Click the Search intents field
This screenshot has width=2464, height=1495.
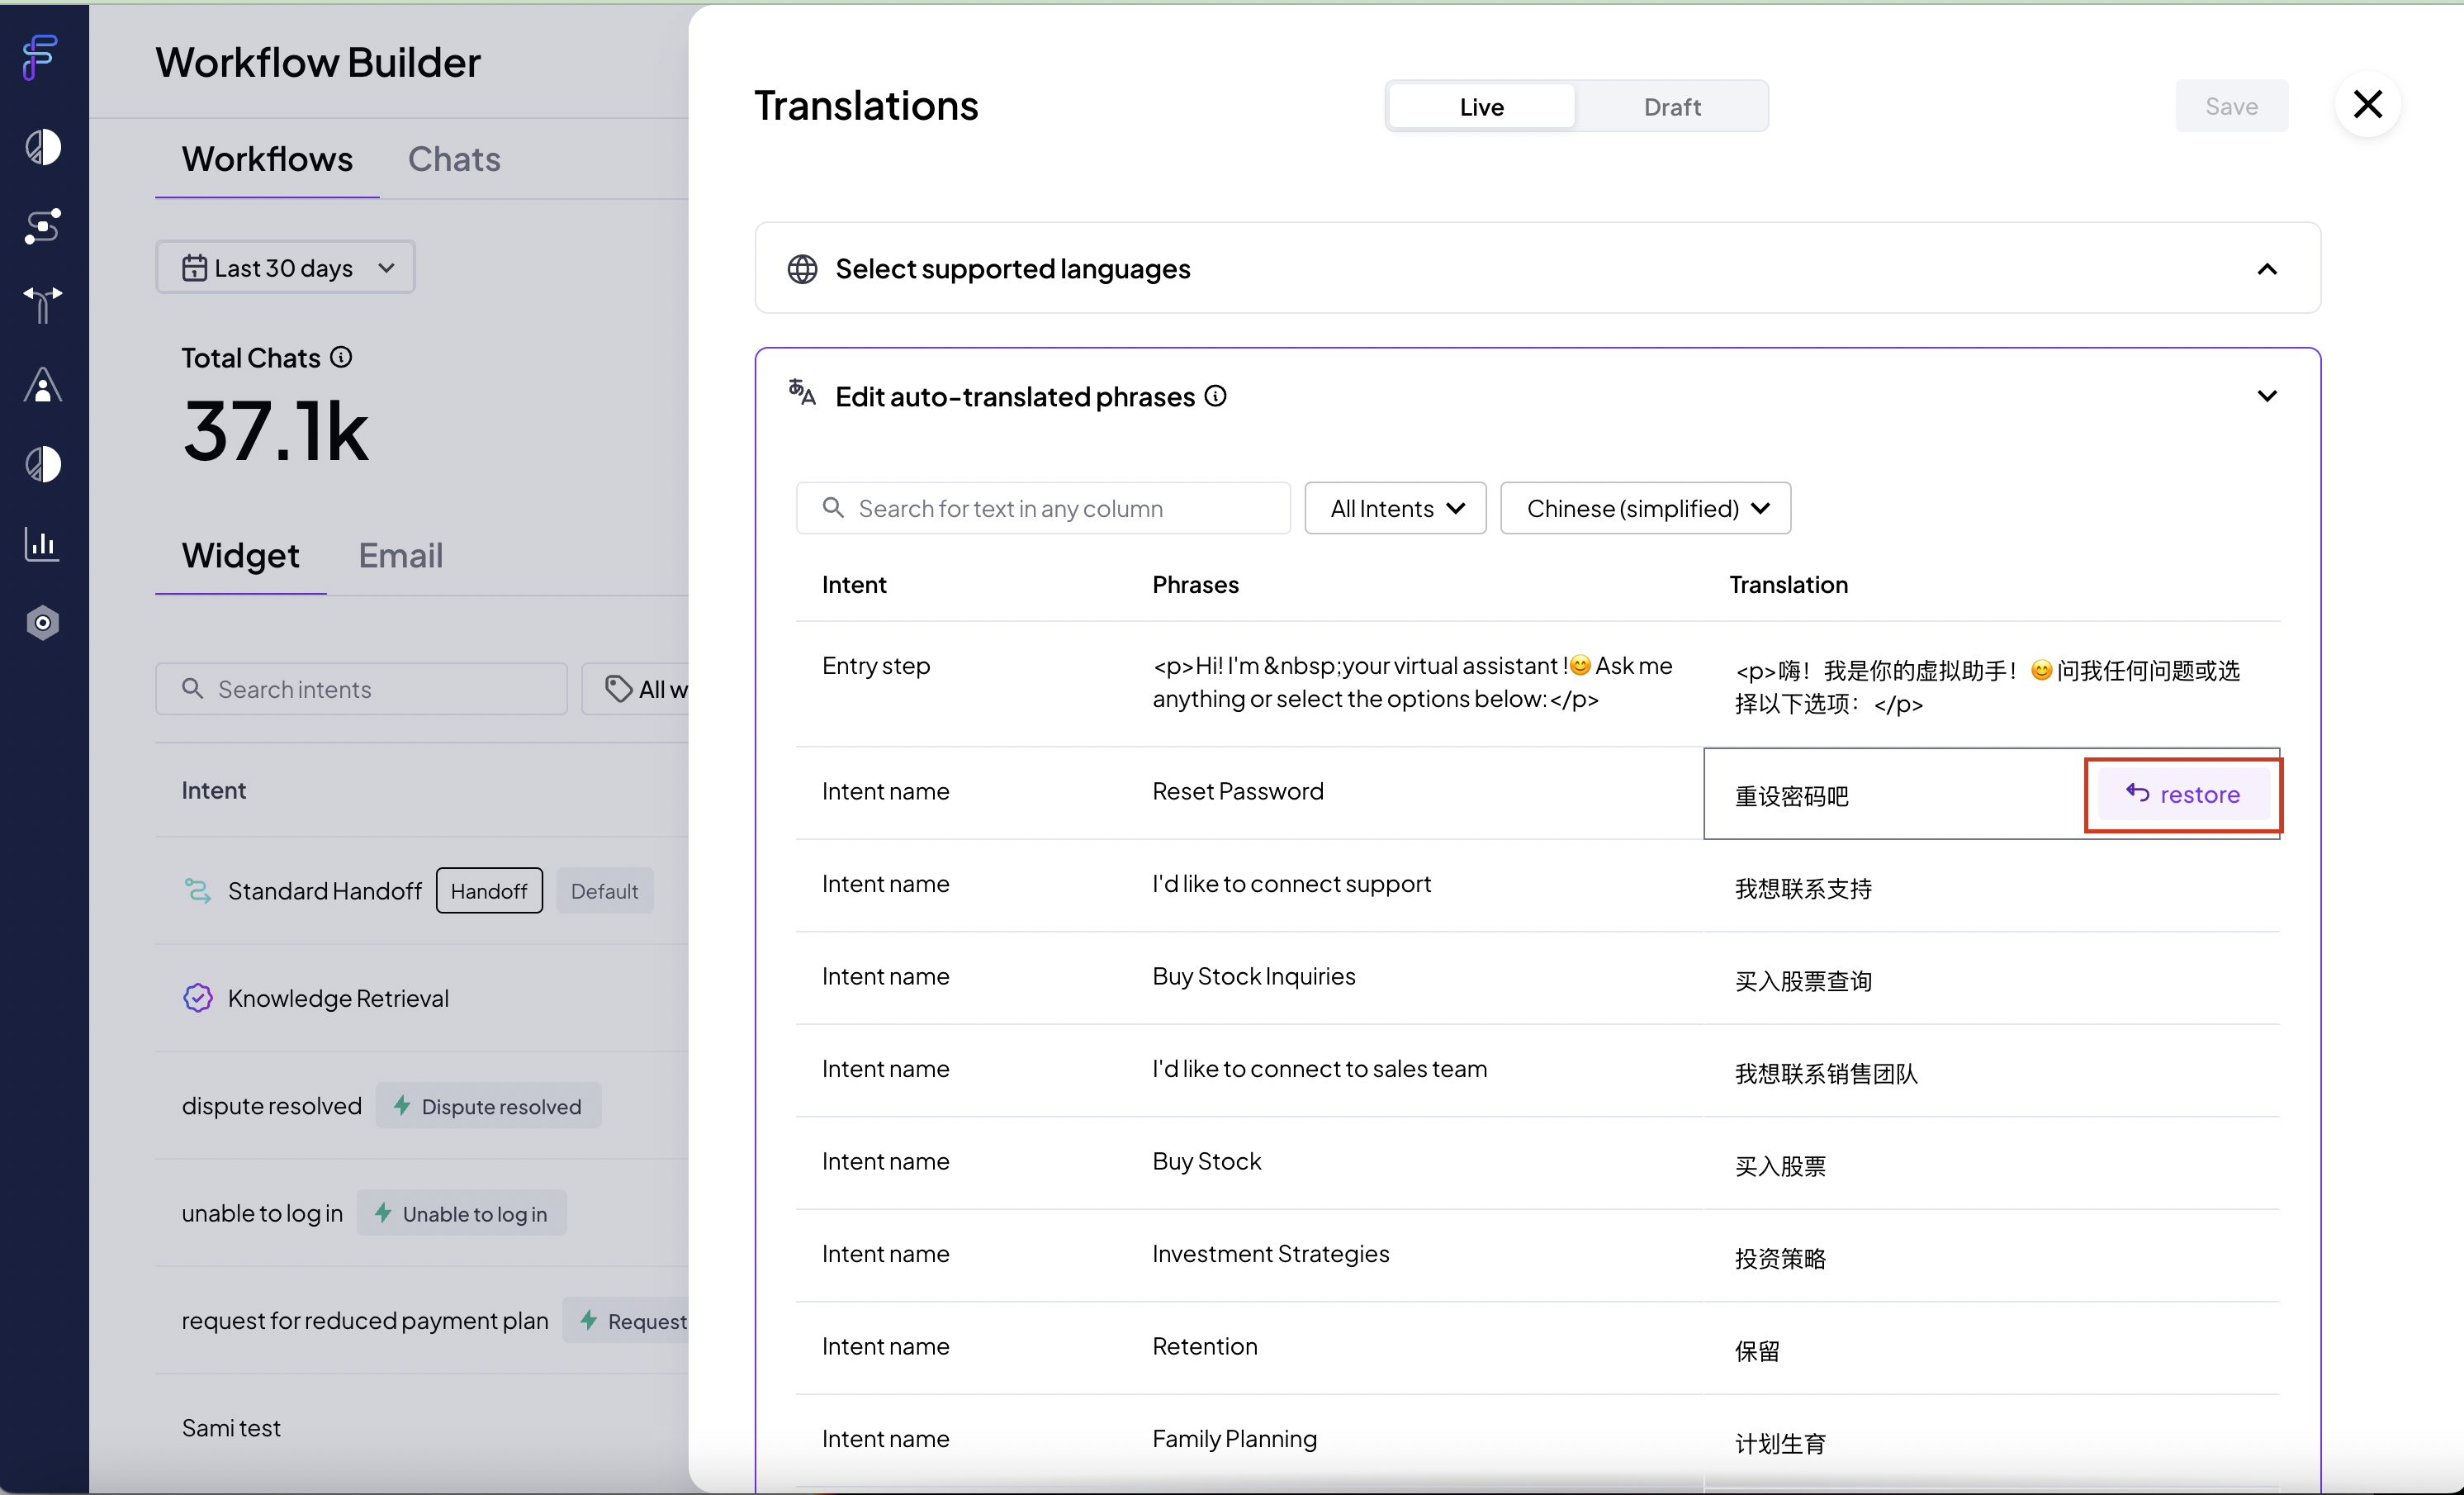pyautogui.click(x=361, y=689)
